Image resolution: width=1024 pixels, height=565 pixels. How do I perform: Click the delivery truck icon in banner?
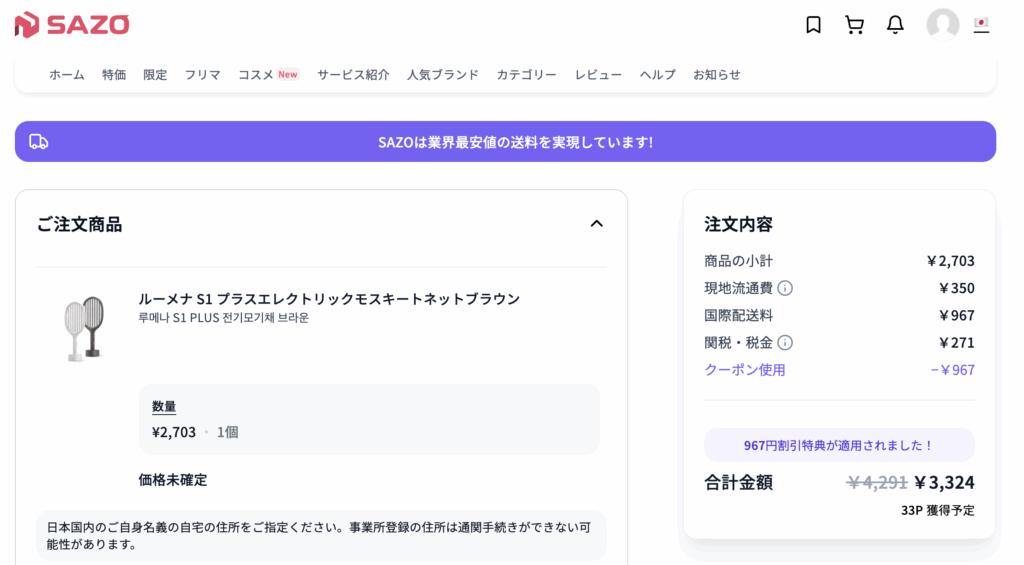[x=39, y=142]
